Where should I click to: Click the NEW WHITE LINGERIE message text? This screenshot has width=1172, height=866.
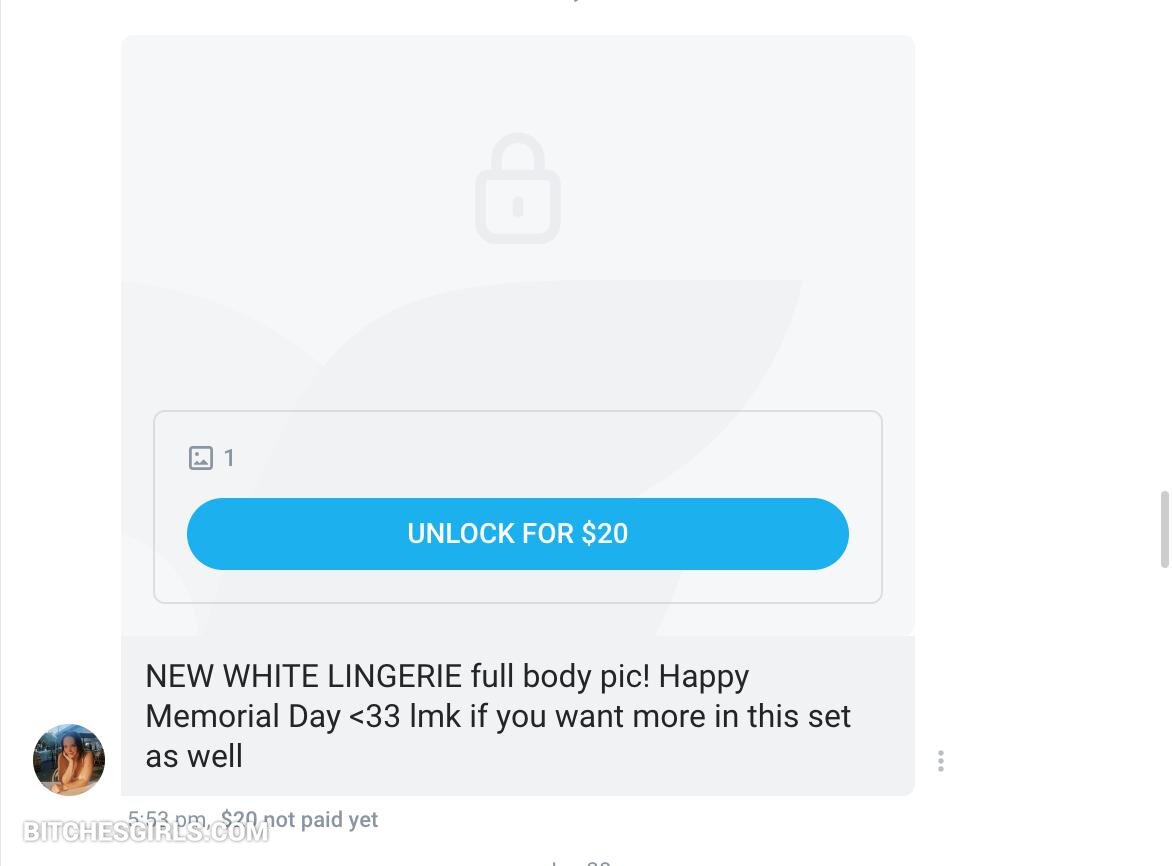pos(498,716)
